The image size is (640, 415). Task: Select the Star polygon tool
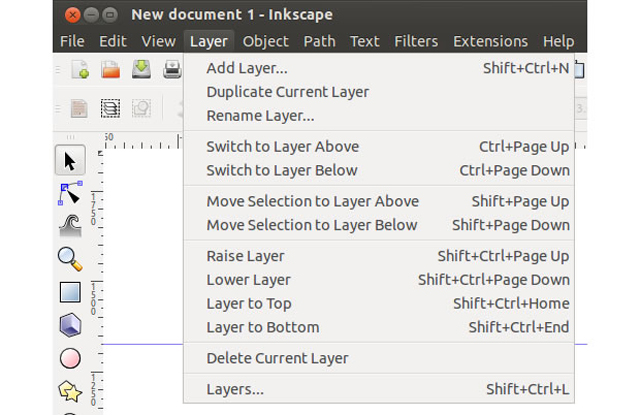pos(69,389)
